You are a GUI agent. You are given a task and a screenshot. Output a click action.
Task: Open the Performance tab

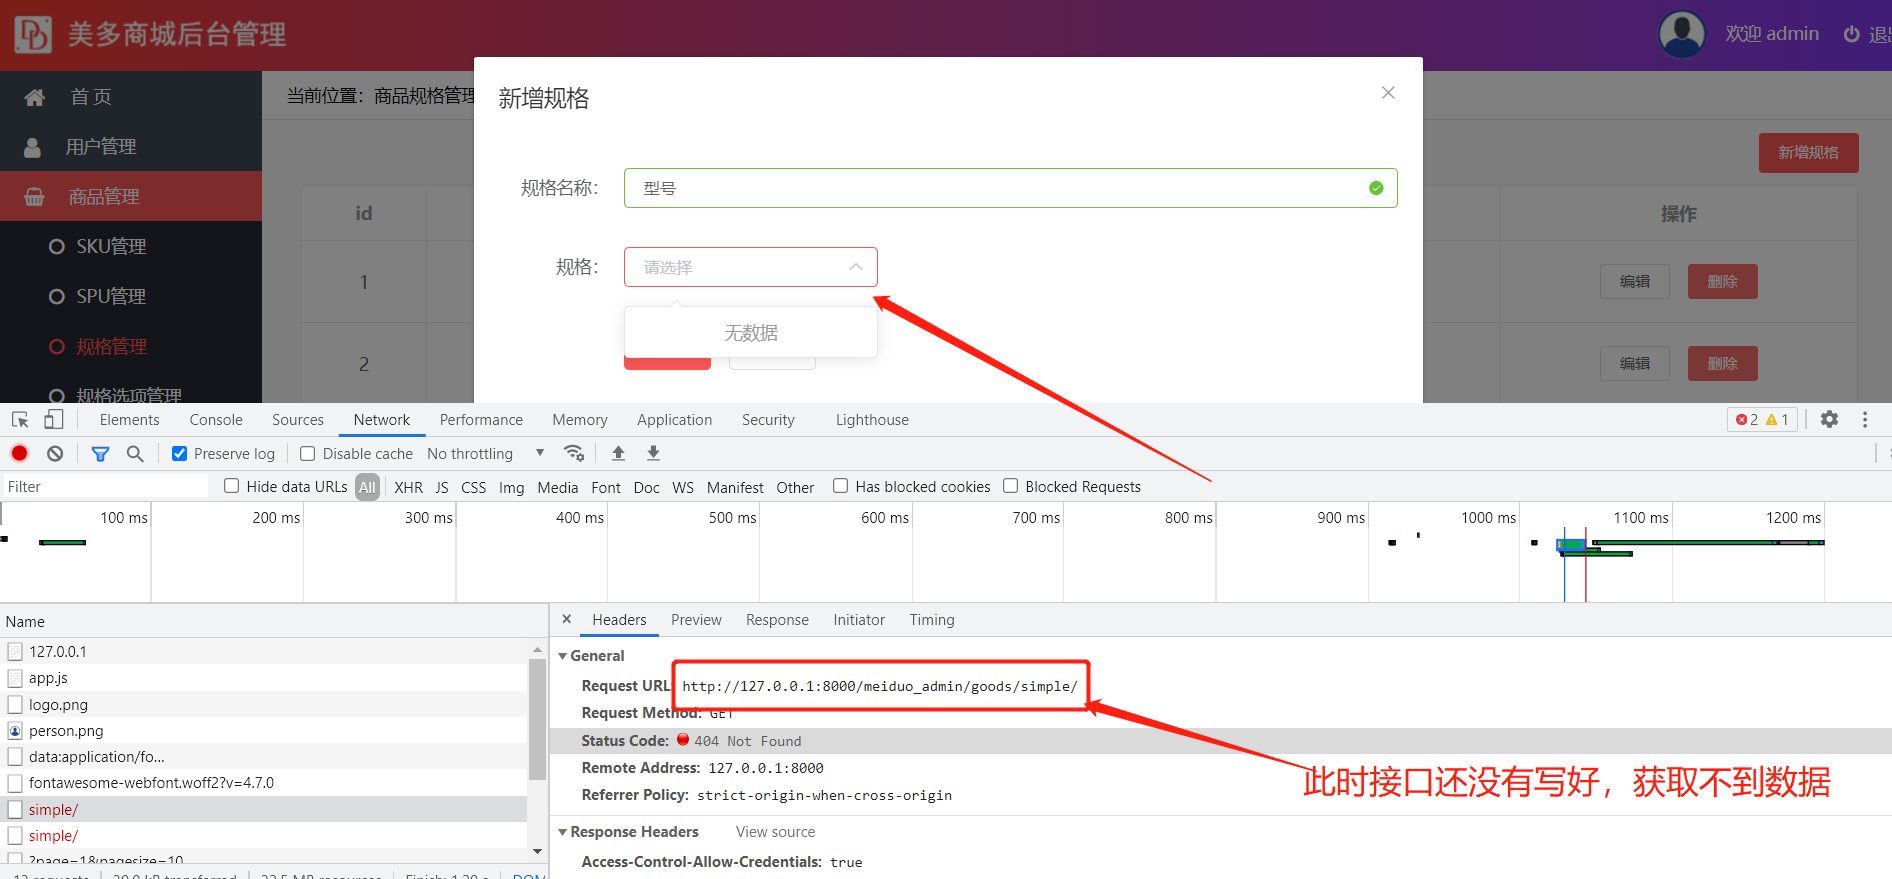click(x=481, y=420)
